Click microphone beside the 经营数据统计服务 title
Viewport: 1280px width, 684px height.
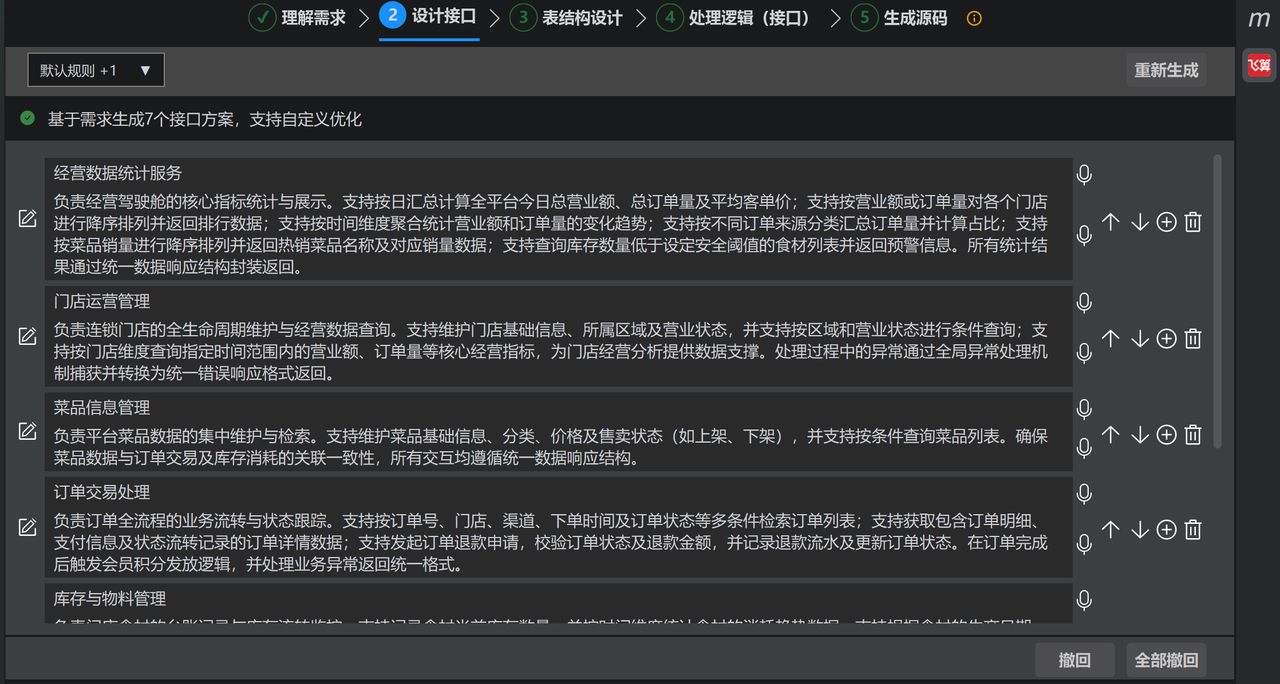point(1084,175)
